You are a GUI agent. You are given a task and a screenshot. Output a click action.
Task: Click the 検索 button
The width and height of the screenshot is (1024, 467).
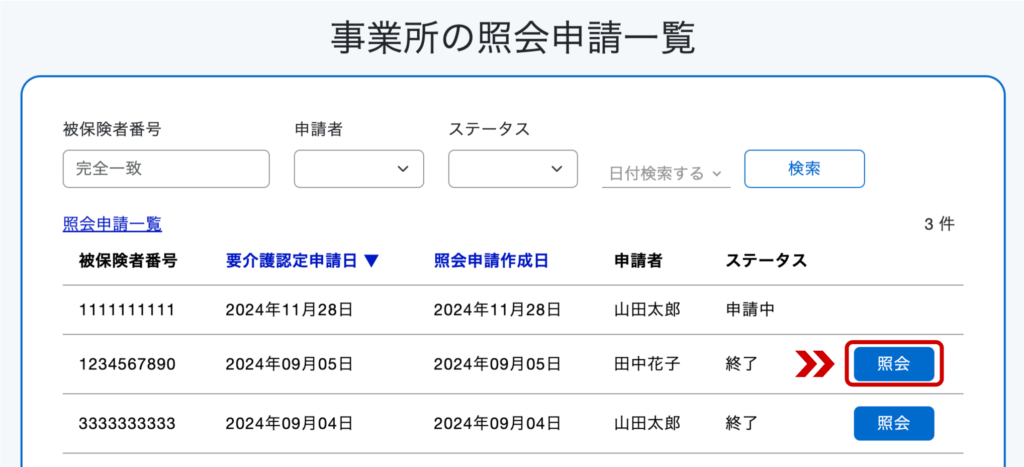coord(805,169)
